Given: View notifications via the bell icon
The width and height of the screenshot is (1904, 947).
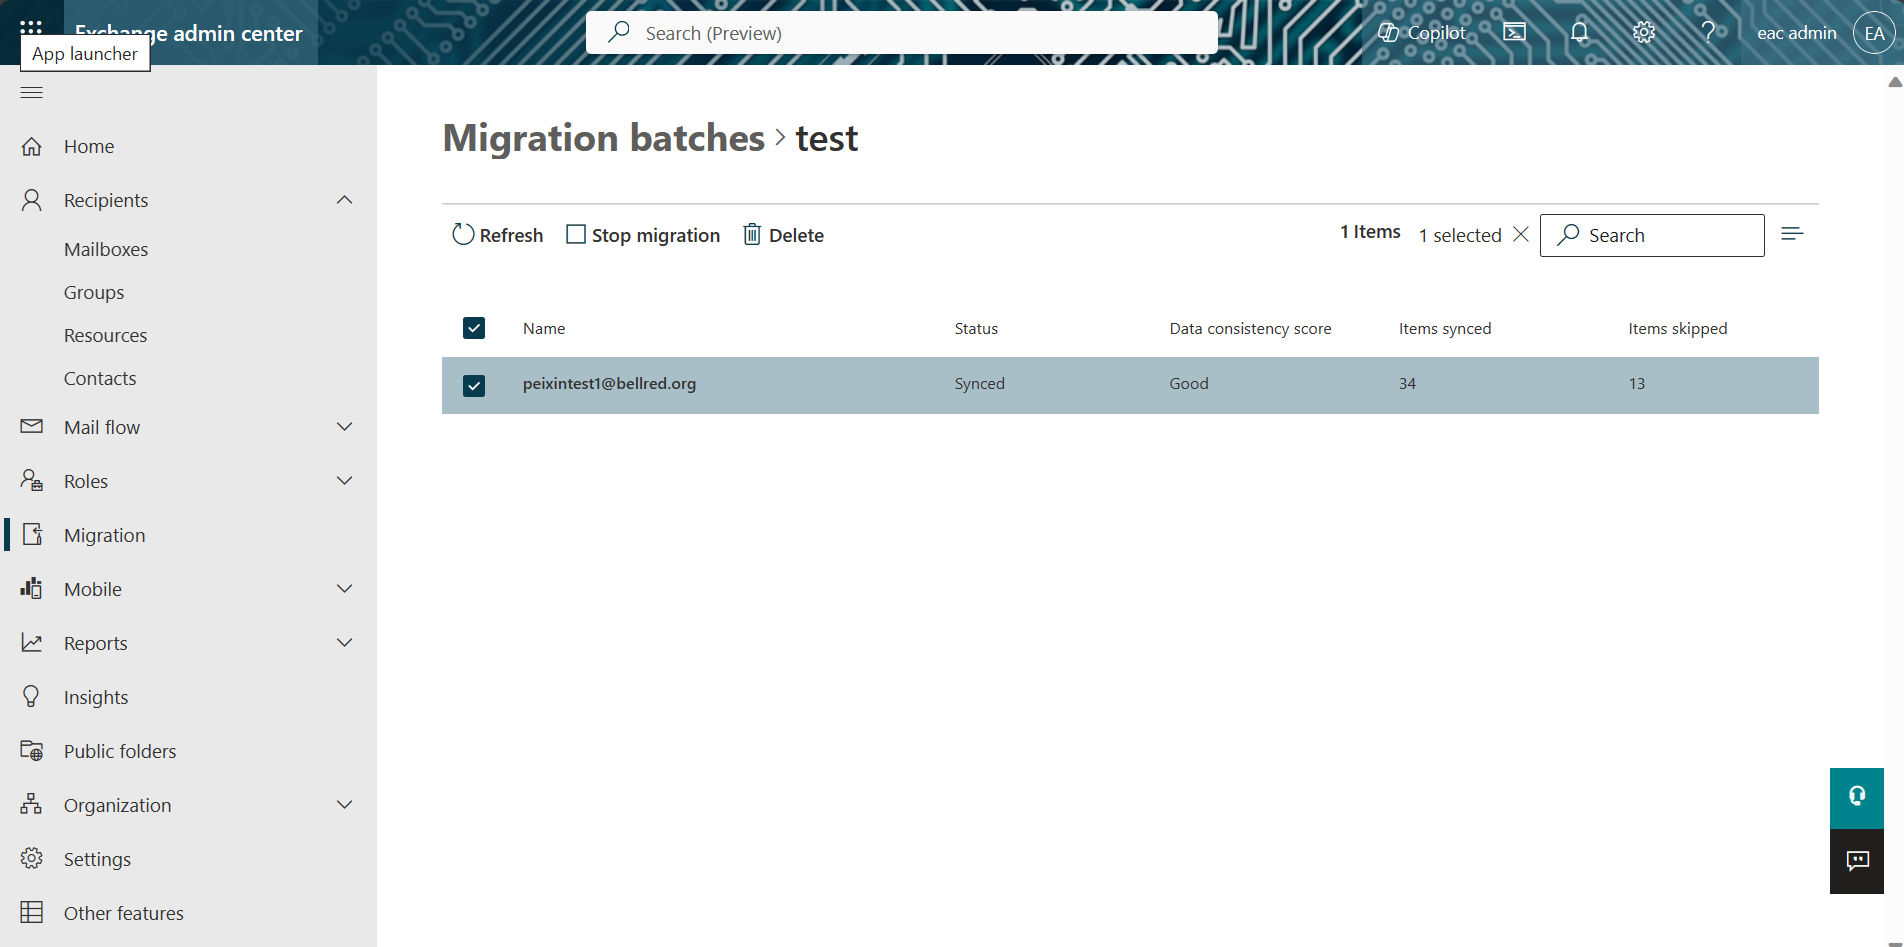Looking at the screenshot, I should coord(1578,32).
